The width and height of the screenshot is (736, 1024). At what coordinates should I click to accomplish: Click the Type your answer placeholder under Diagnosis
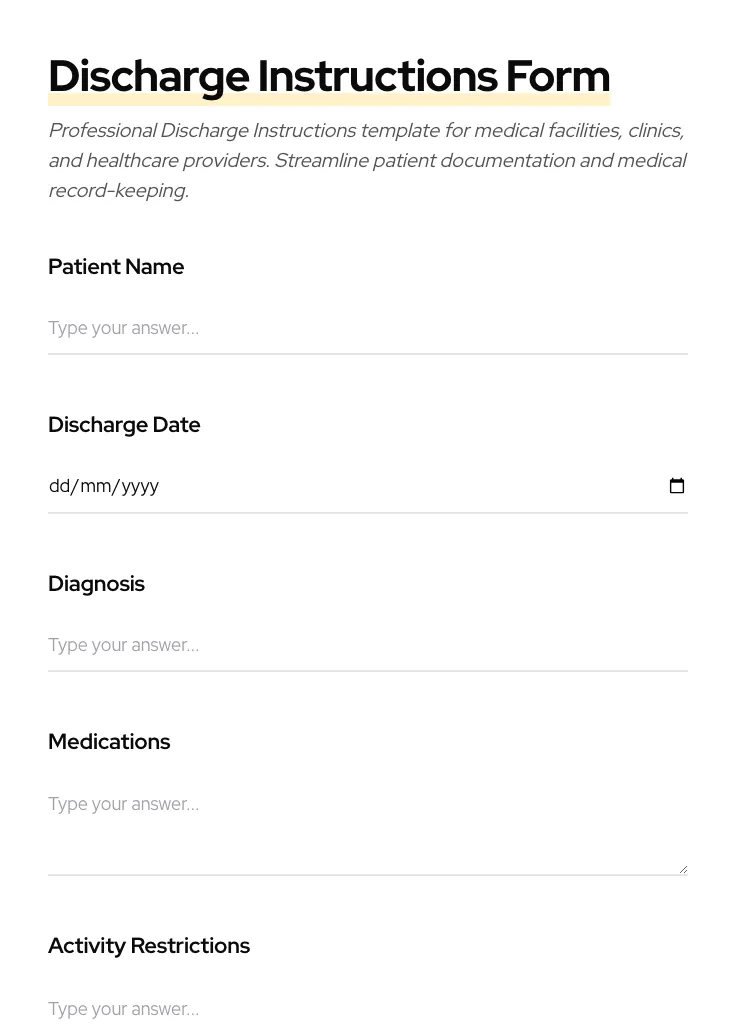tap(123, 645)
